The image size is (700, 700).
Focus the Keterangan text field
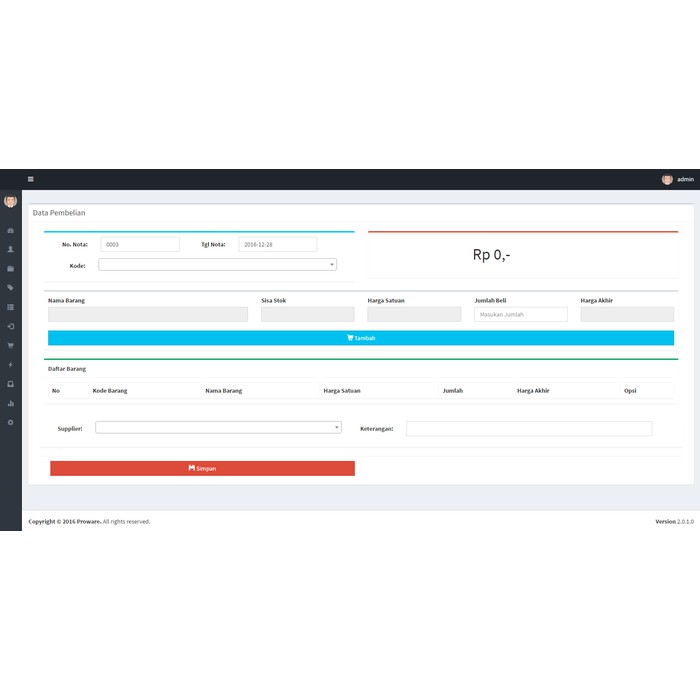pyautogui.click(x=529, y=429)
